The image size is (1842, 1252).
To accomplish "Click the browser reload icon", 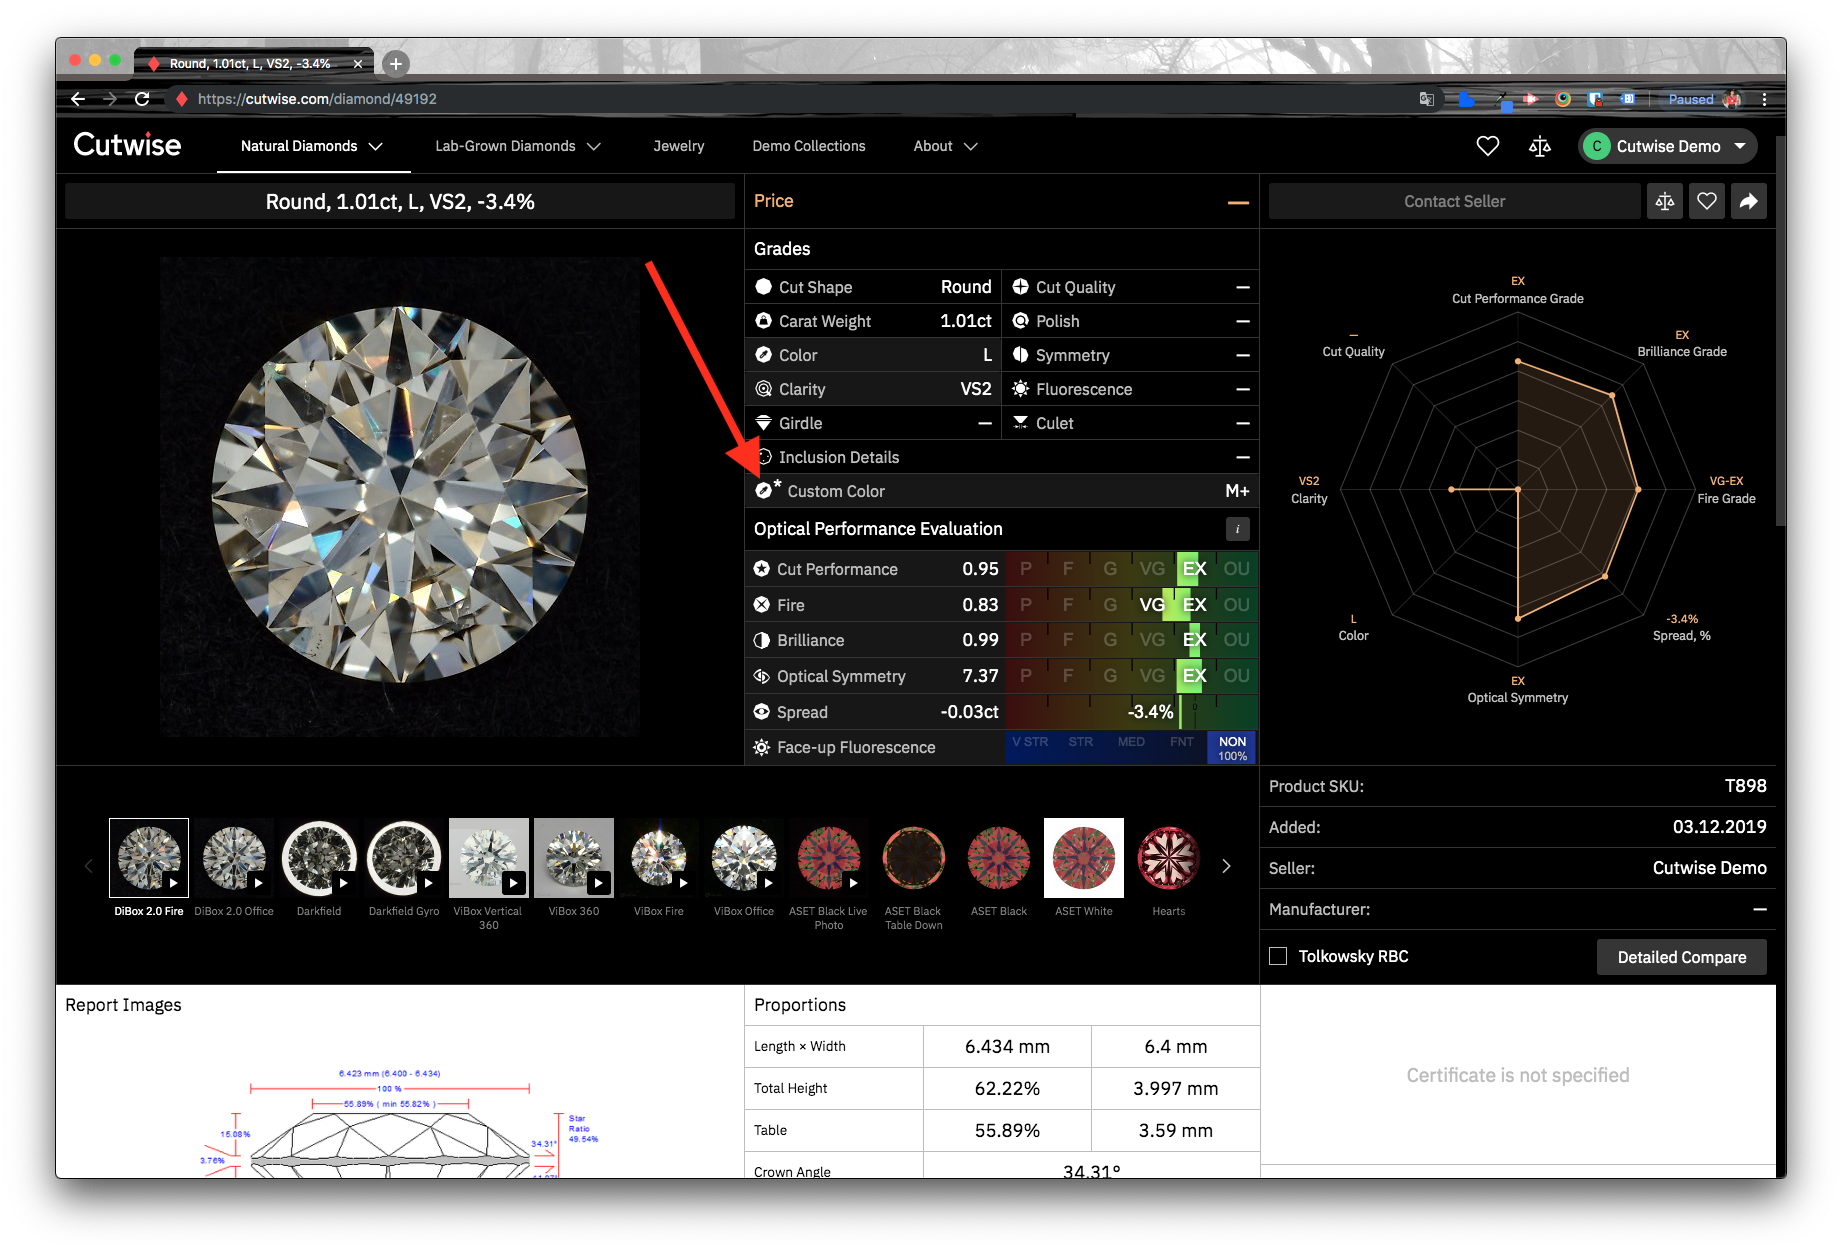I will (142, 99).
